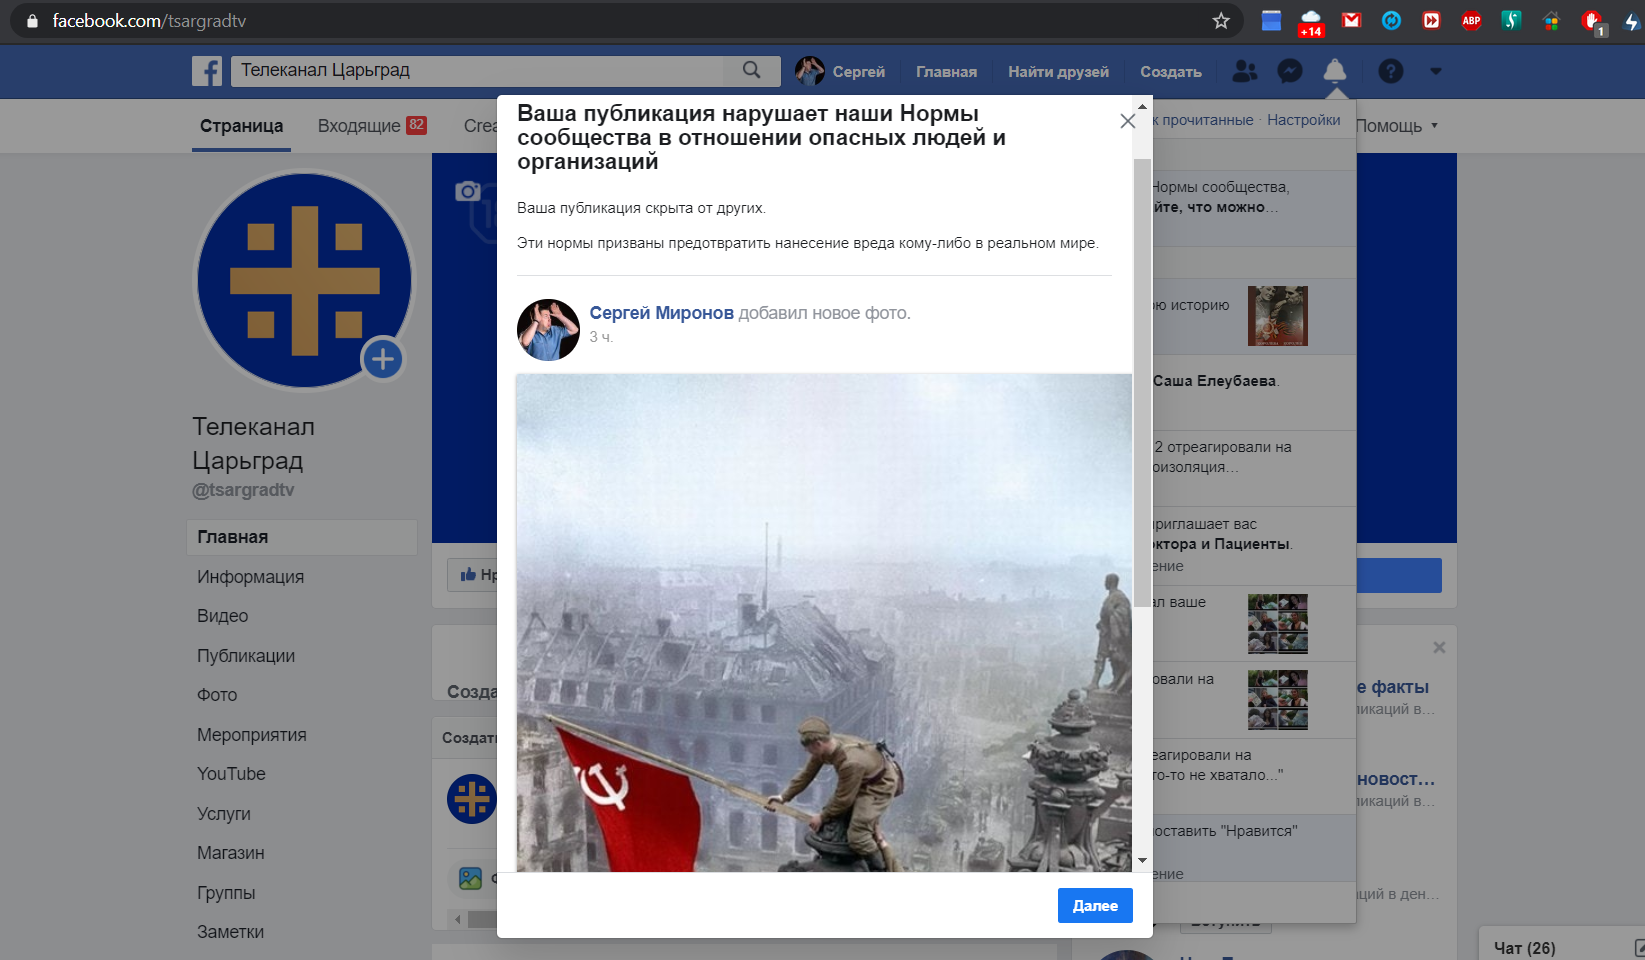Viewport: 1645px width, 960px height.
Task: Click the Facebook logo icon
Action: (207, 71)
